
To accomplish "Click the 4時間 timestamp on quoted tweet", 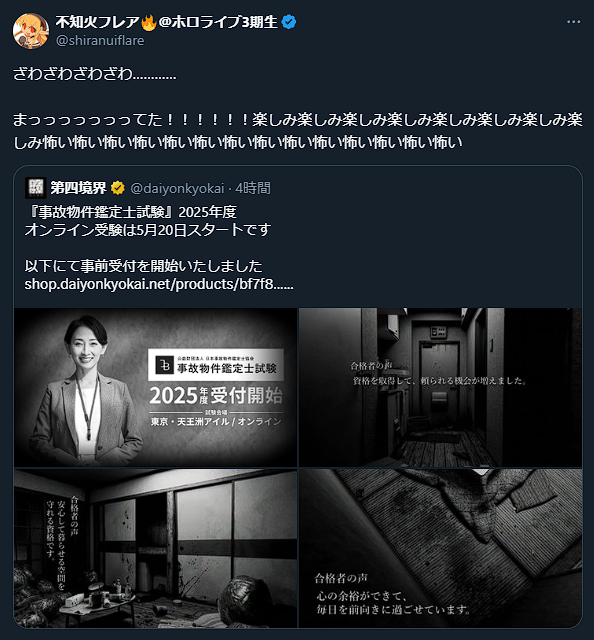I will coord(253,188).
